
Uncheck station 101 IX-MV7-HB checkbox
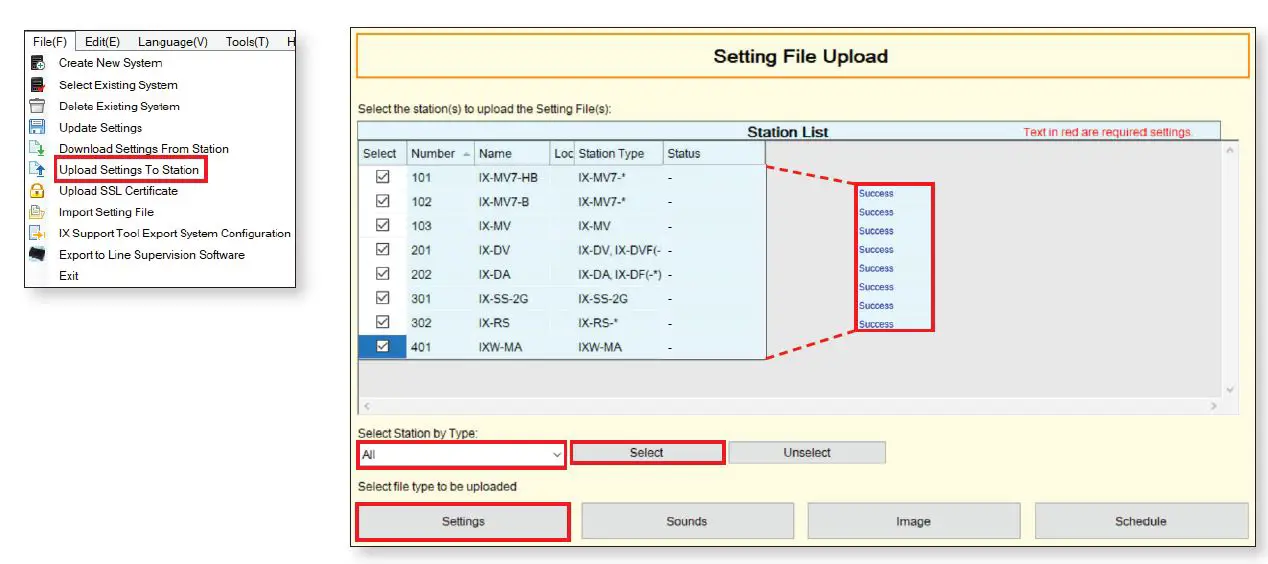pyautogui.click(x=382, y=177)
